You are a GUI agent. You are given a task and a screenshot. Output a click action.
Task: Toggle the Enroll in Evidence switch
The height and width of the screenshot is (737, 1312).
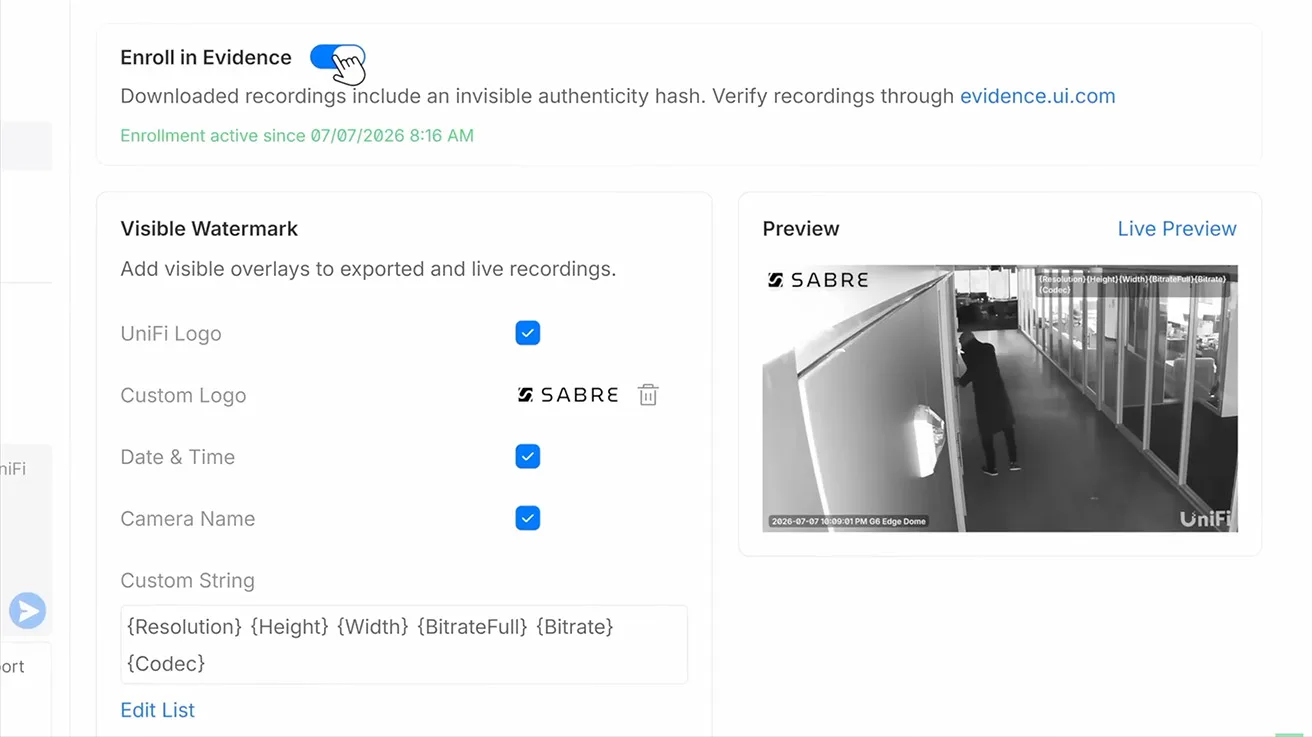[x=337, y=58]
